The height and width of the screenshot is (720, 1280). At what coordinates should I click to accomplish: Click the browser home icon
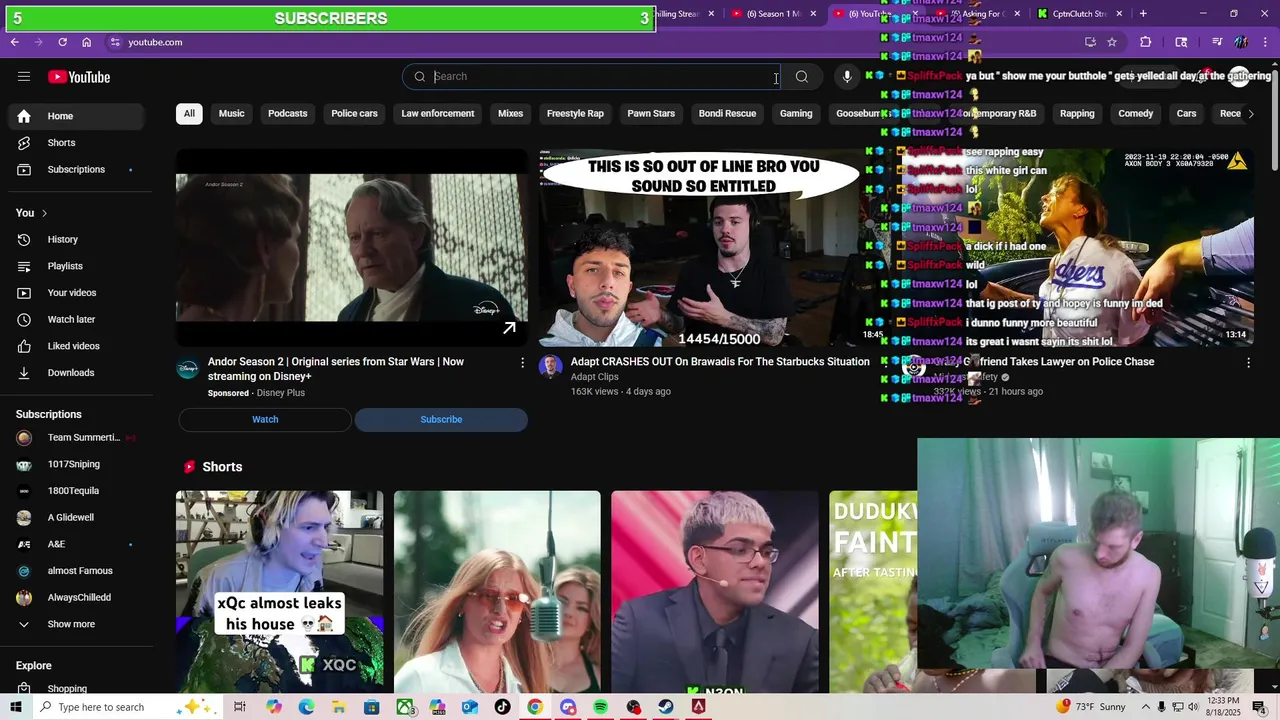click(87, 42)
